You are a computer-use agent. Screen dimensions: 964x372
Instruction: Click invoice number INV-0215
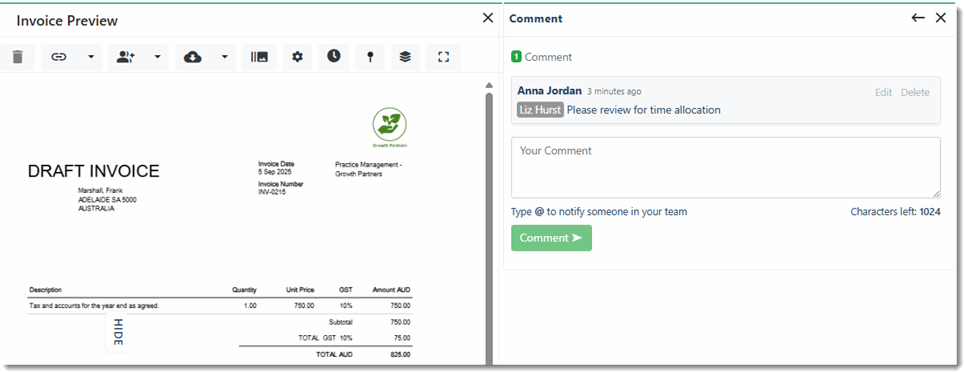click(x=272, y=192)
